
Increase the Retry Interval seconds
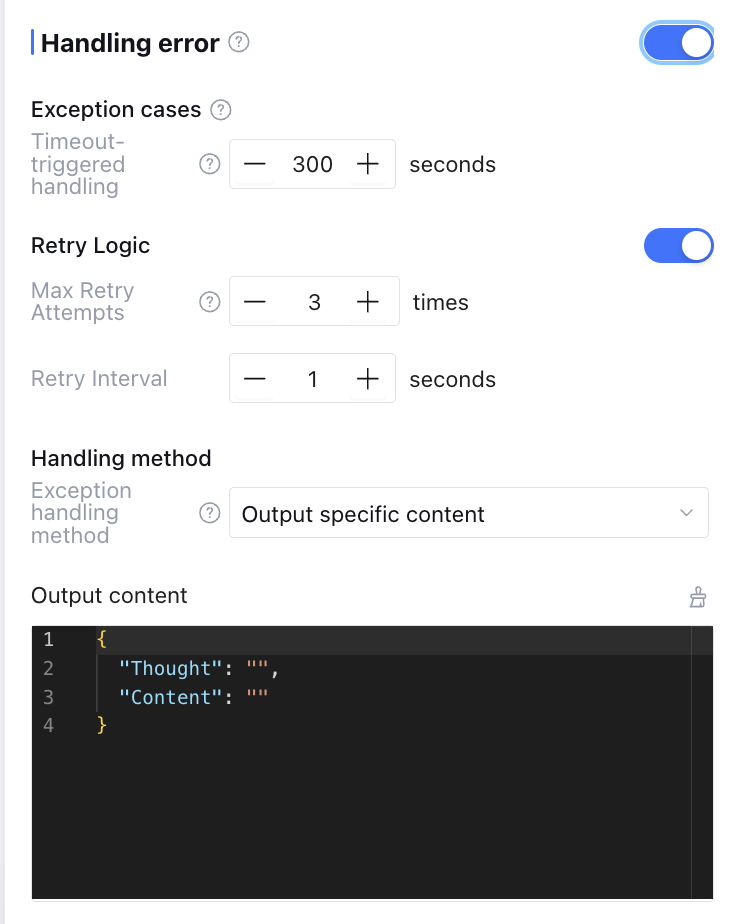pos(369,379)
